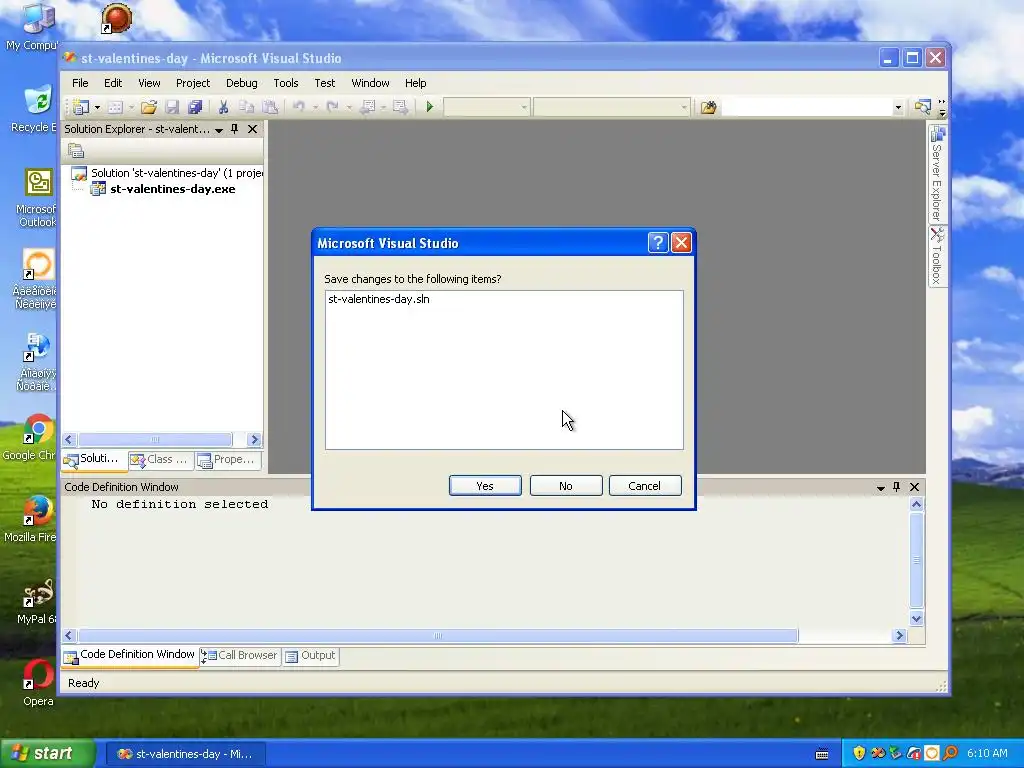Click Solution Explorer scrollbar left arrow
The height and width of the screenshot is (768, 1024).
(x=69, y=440)
